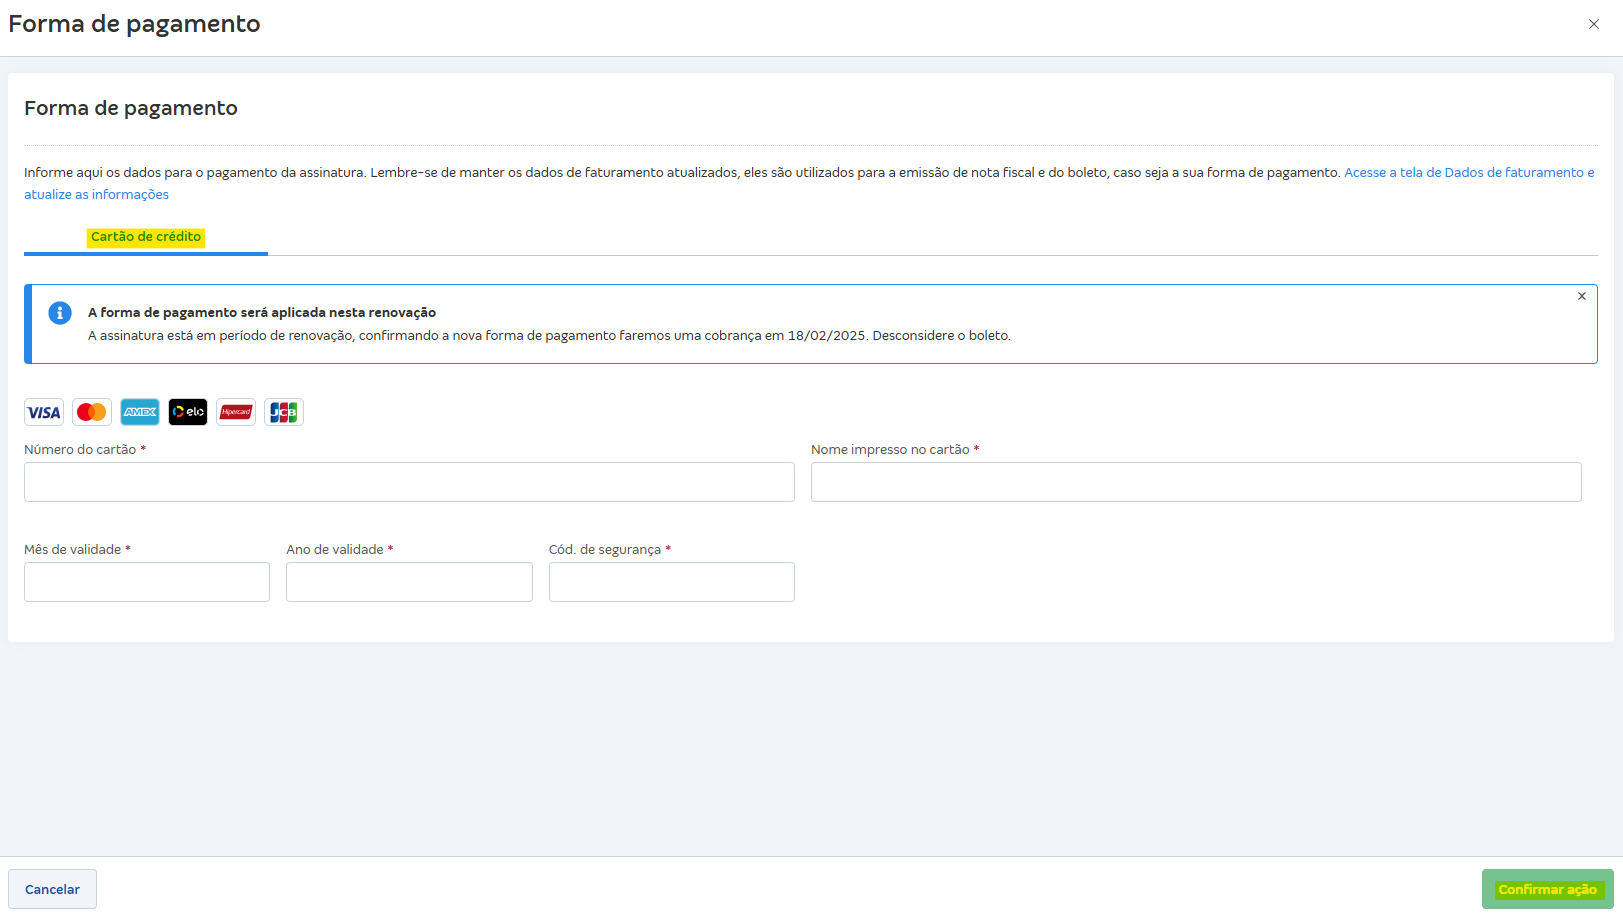Click the bold renewal alert heading text
Screen dimensions: 1623x915
click(x=262, y=313)
